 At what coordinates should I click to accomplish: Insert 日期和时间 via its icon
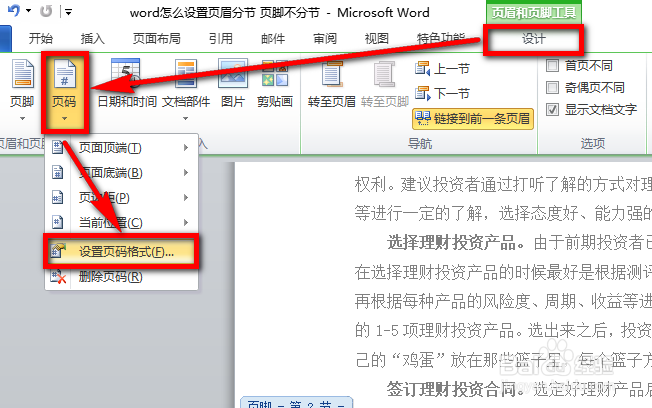pyautogui.click(x=126, y=73)
